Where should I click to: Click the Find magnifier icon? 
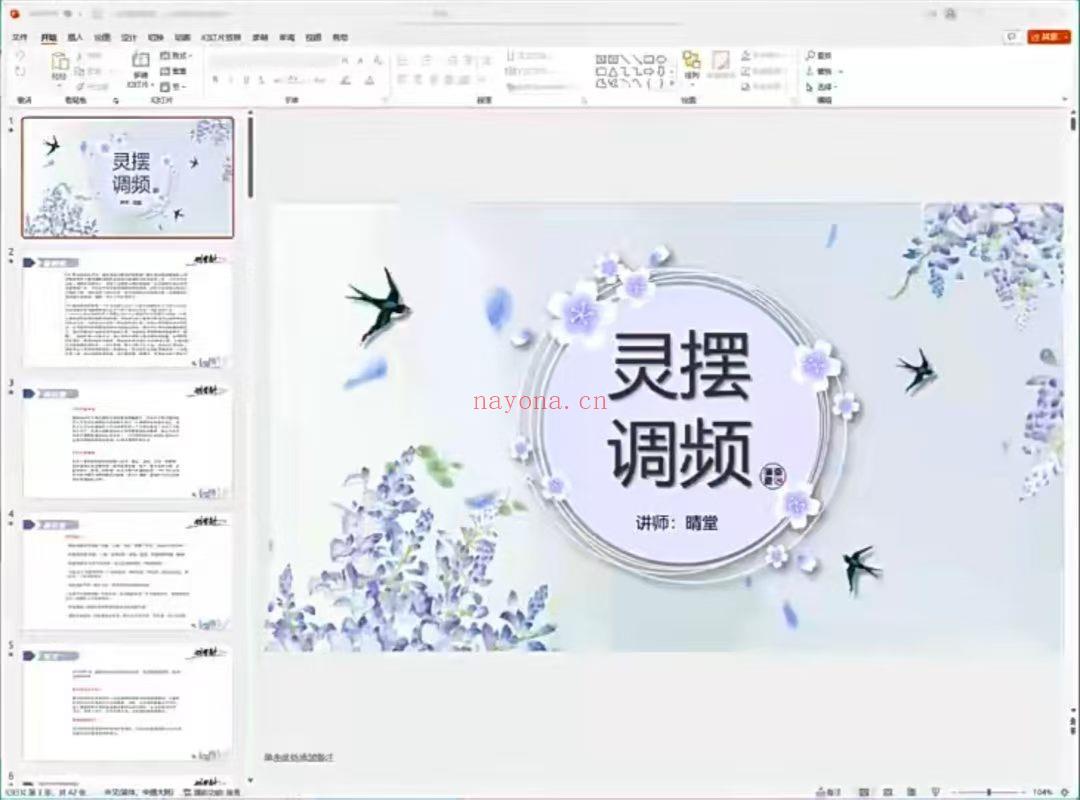tap(811, 54)
